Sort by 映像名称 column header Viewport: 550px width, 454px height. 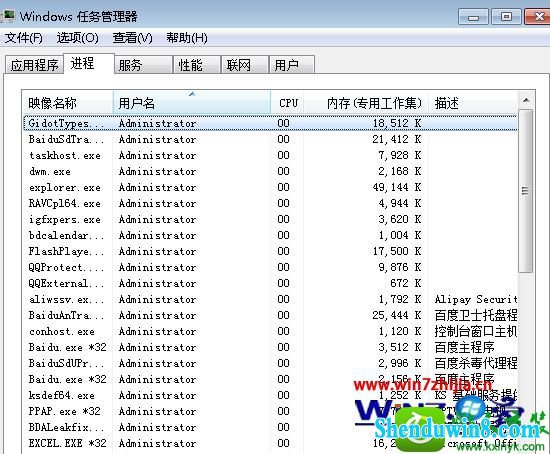68,103
